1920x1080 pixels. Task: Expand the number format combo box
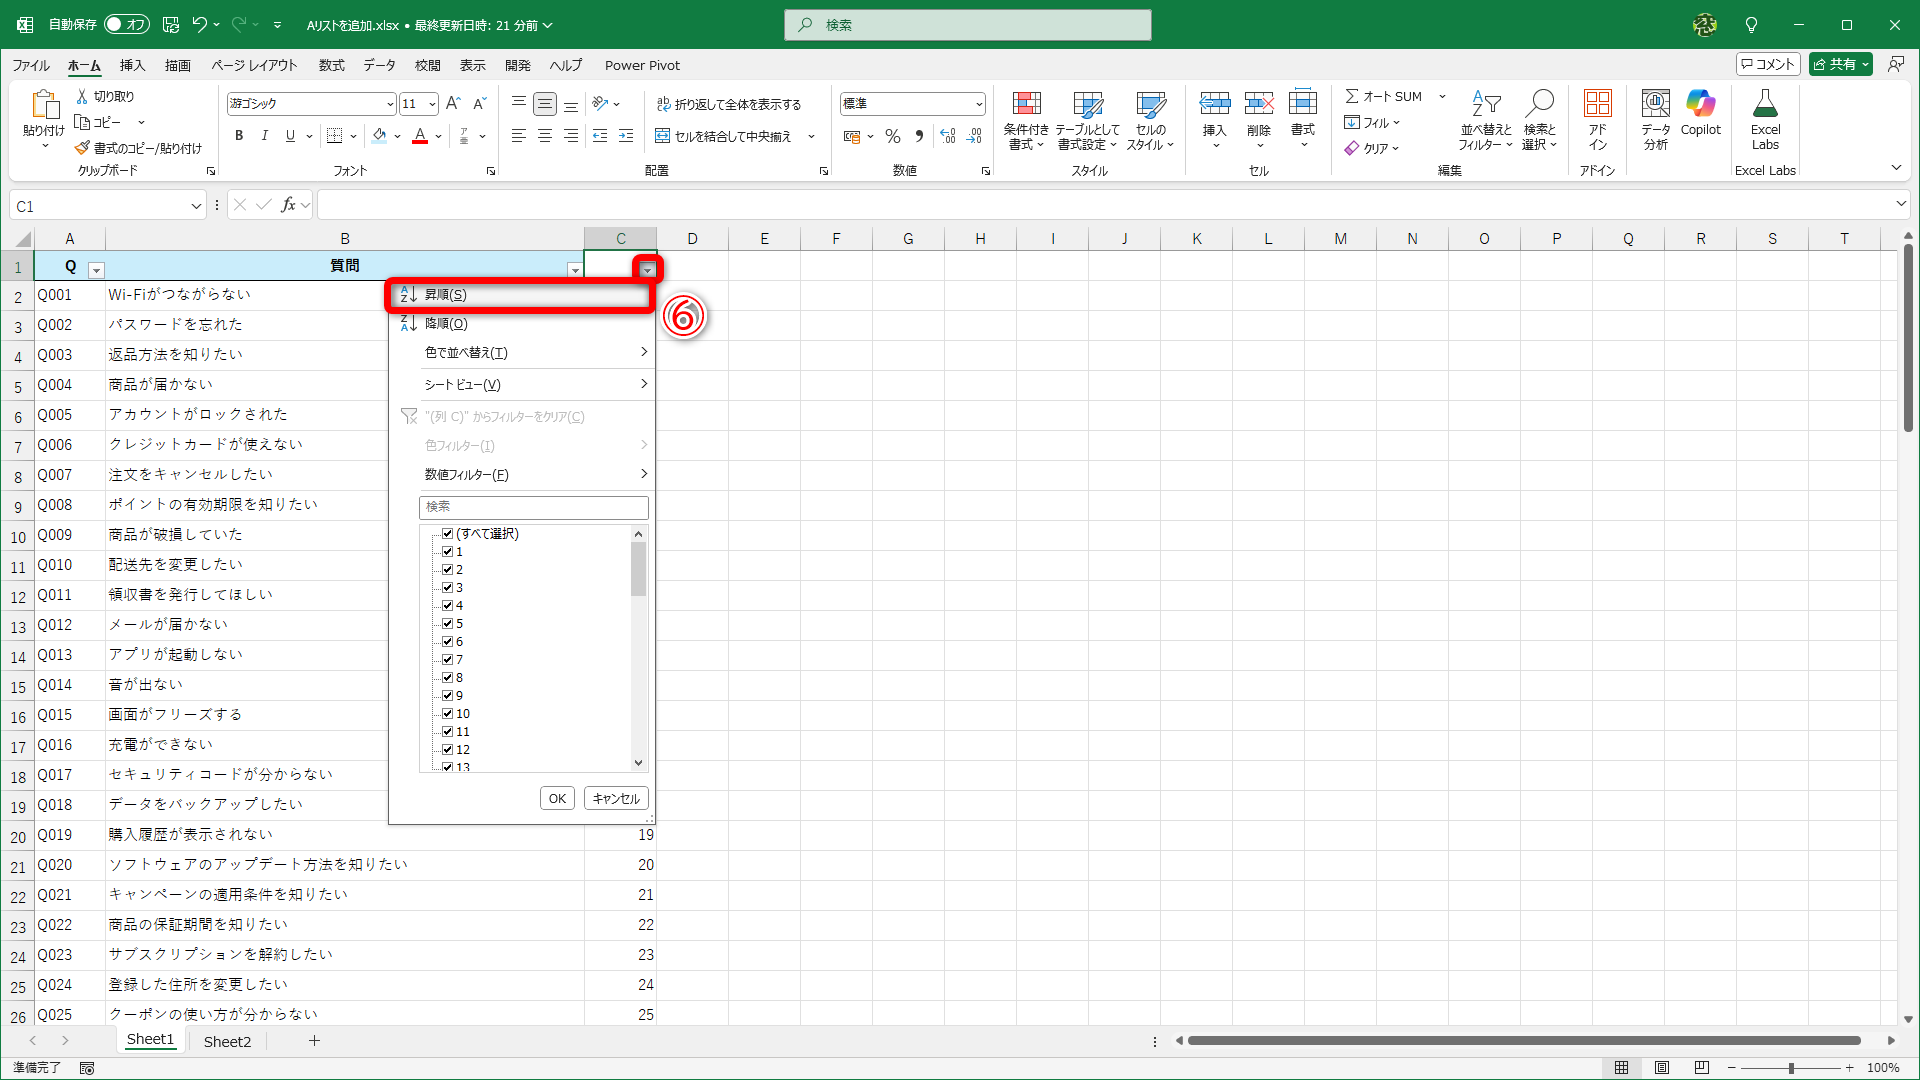(978, 104)
